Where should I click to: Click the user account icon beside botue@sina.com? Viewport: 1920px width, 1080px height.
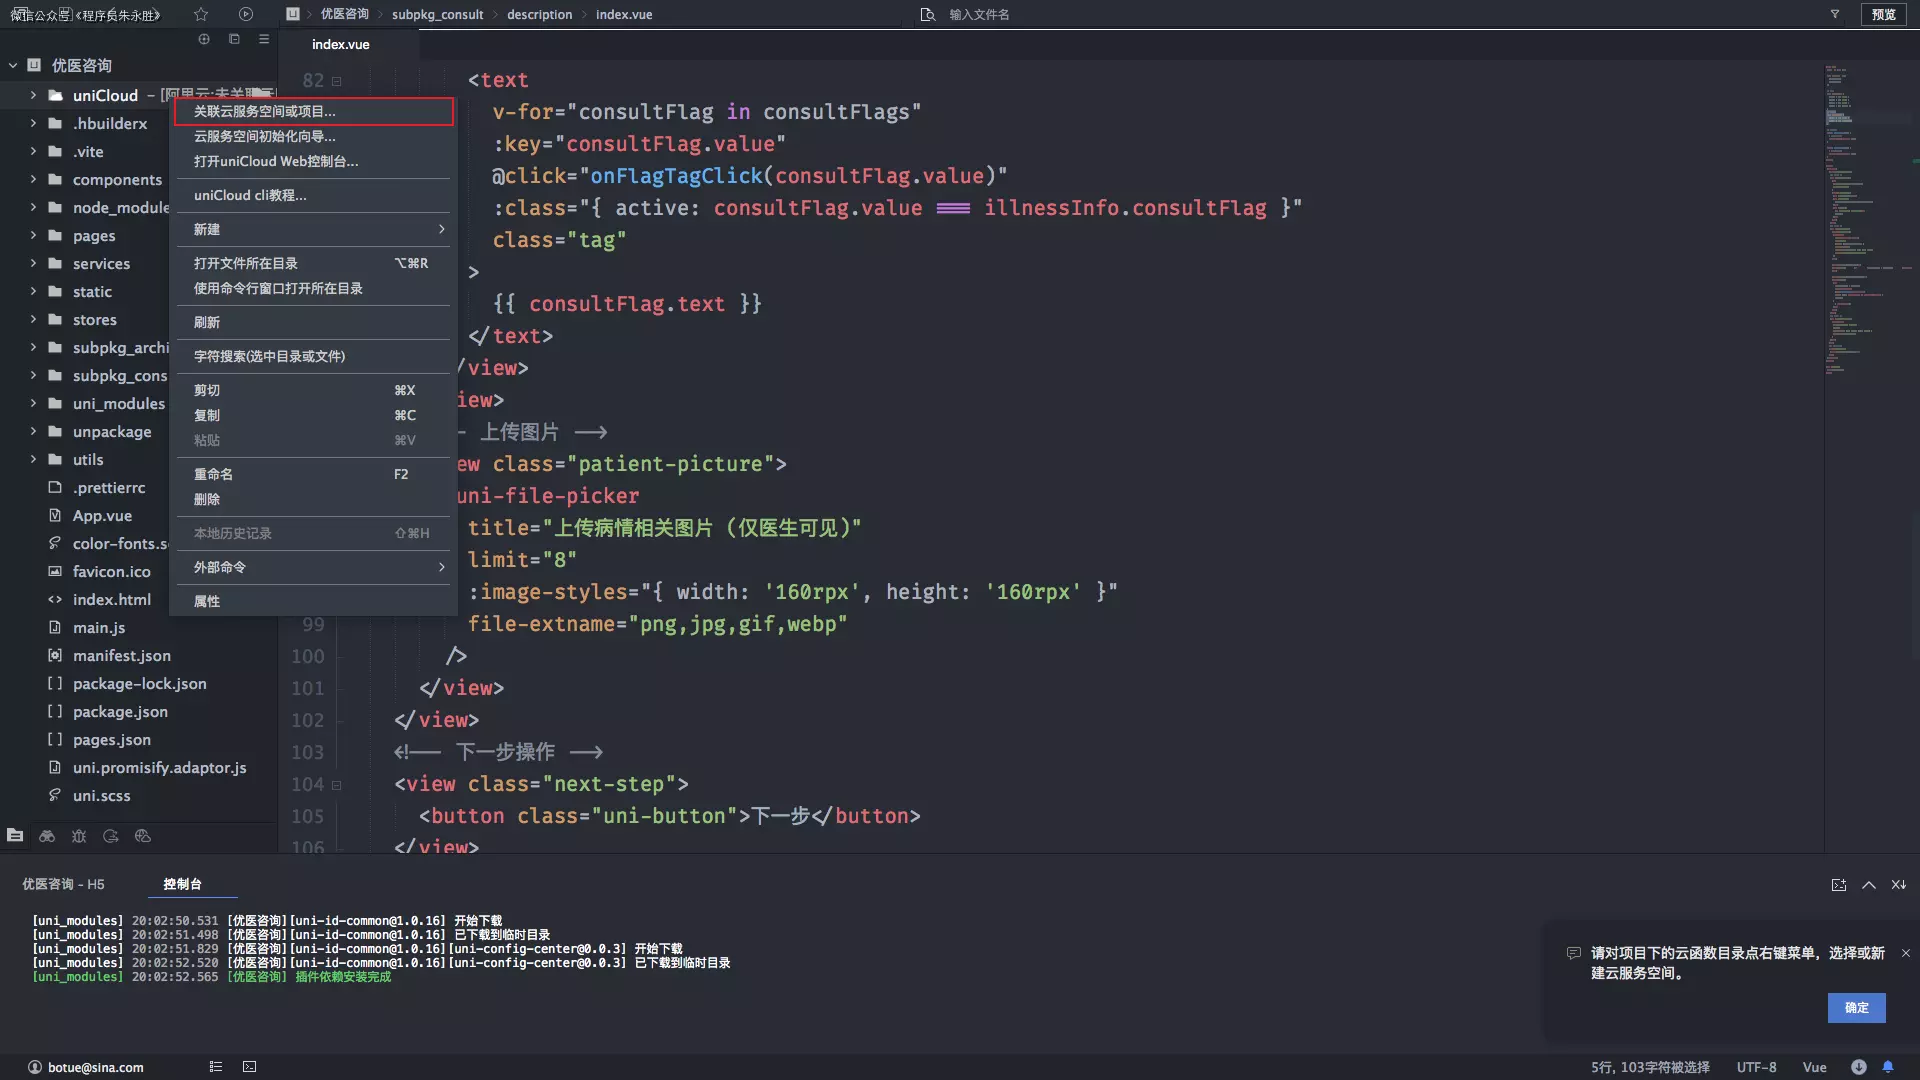[x=35, y=1067]
